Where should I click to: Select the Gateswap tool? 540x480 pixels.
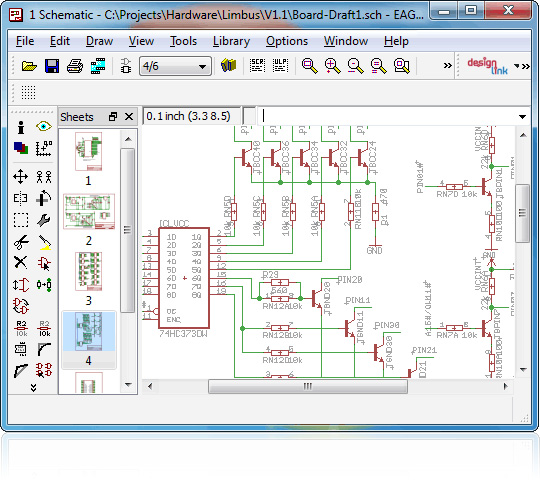[x=21, y=306]
